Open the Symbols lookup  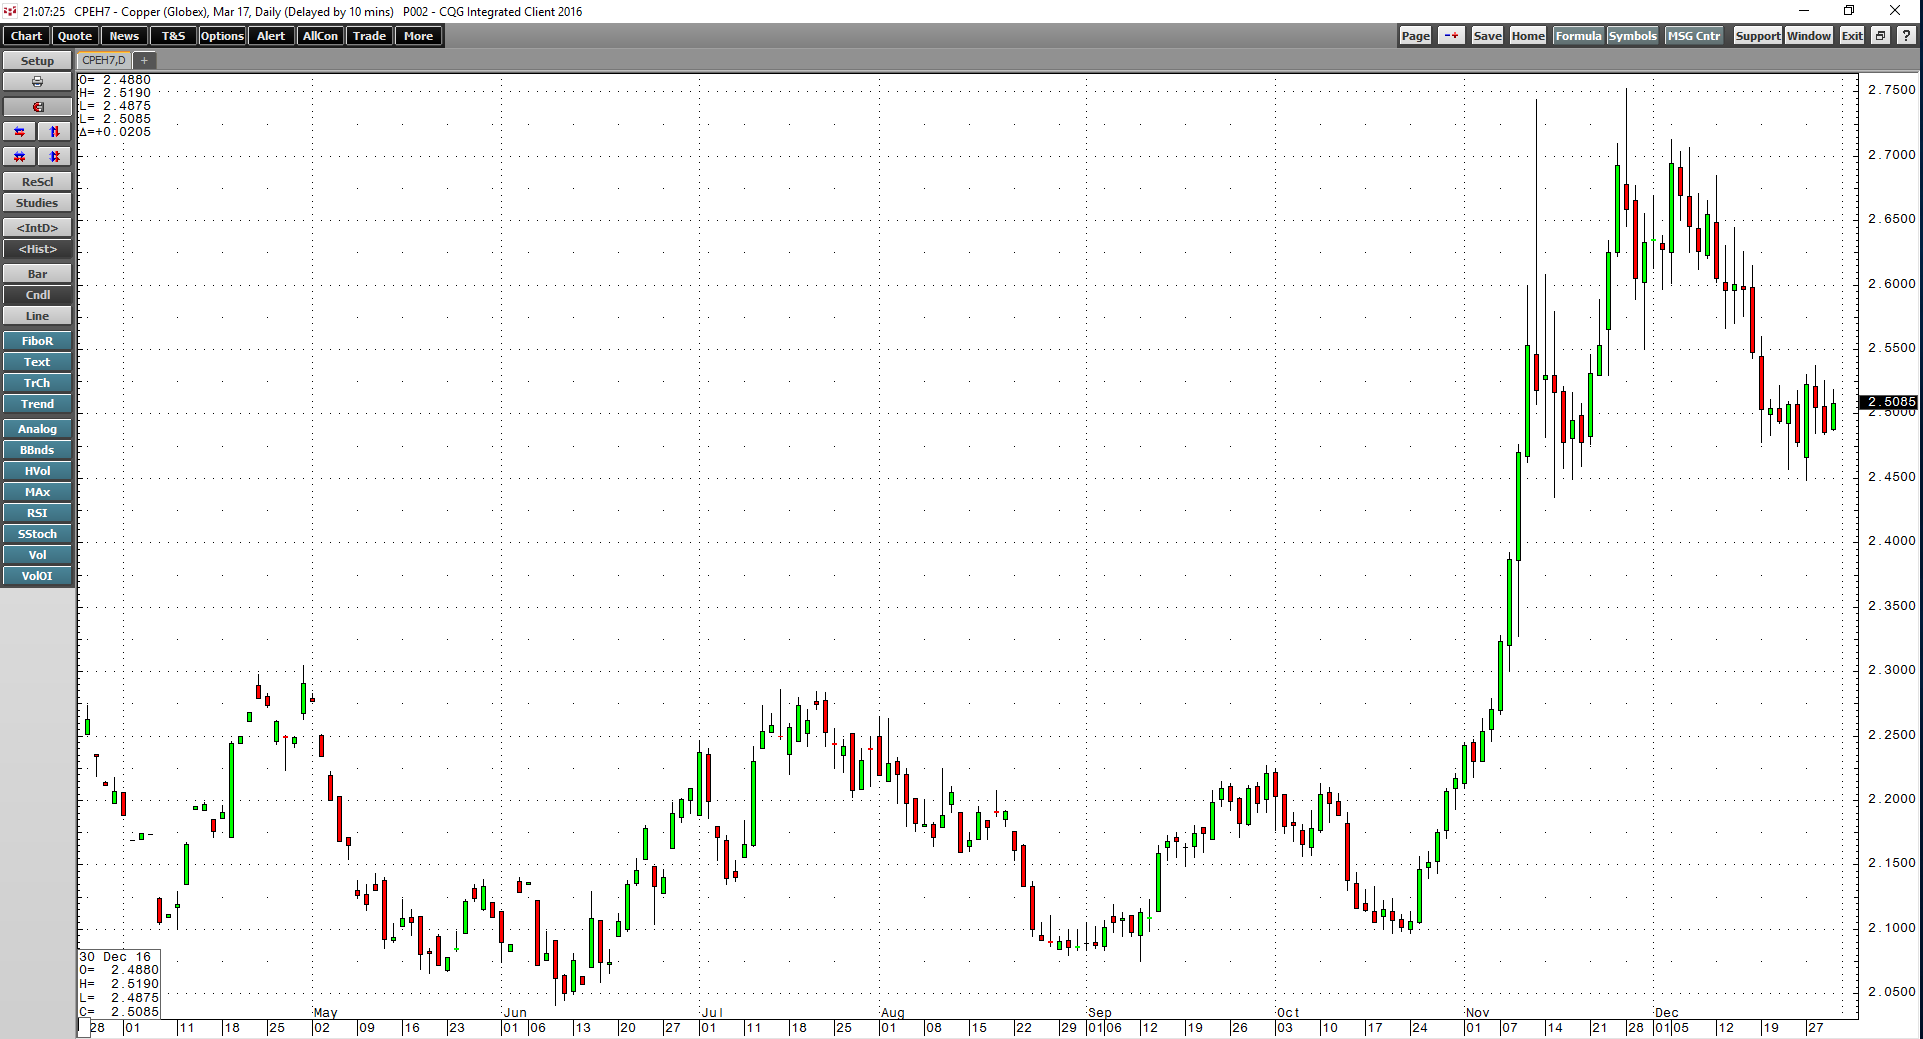tap(1632, 36)
